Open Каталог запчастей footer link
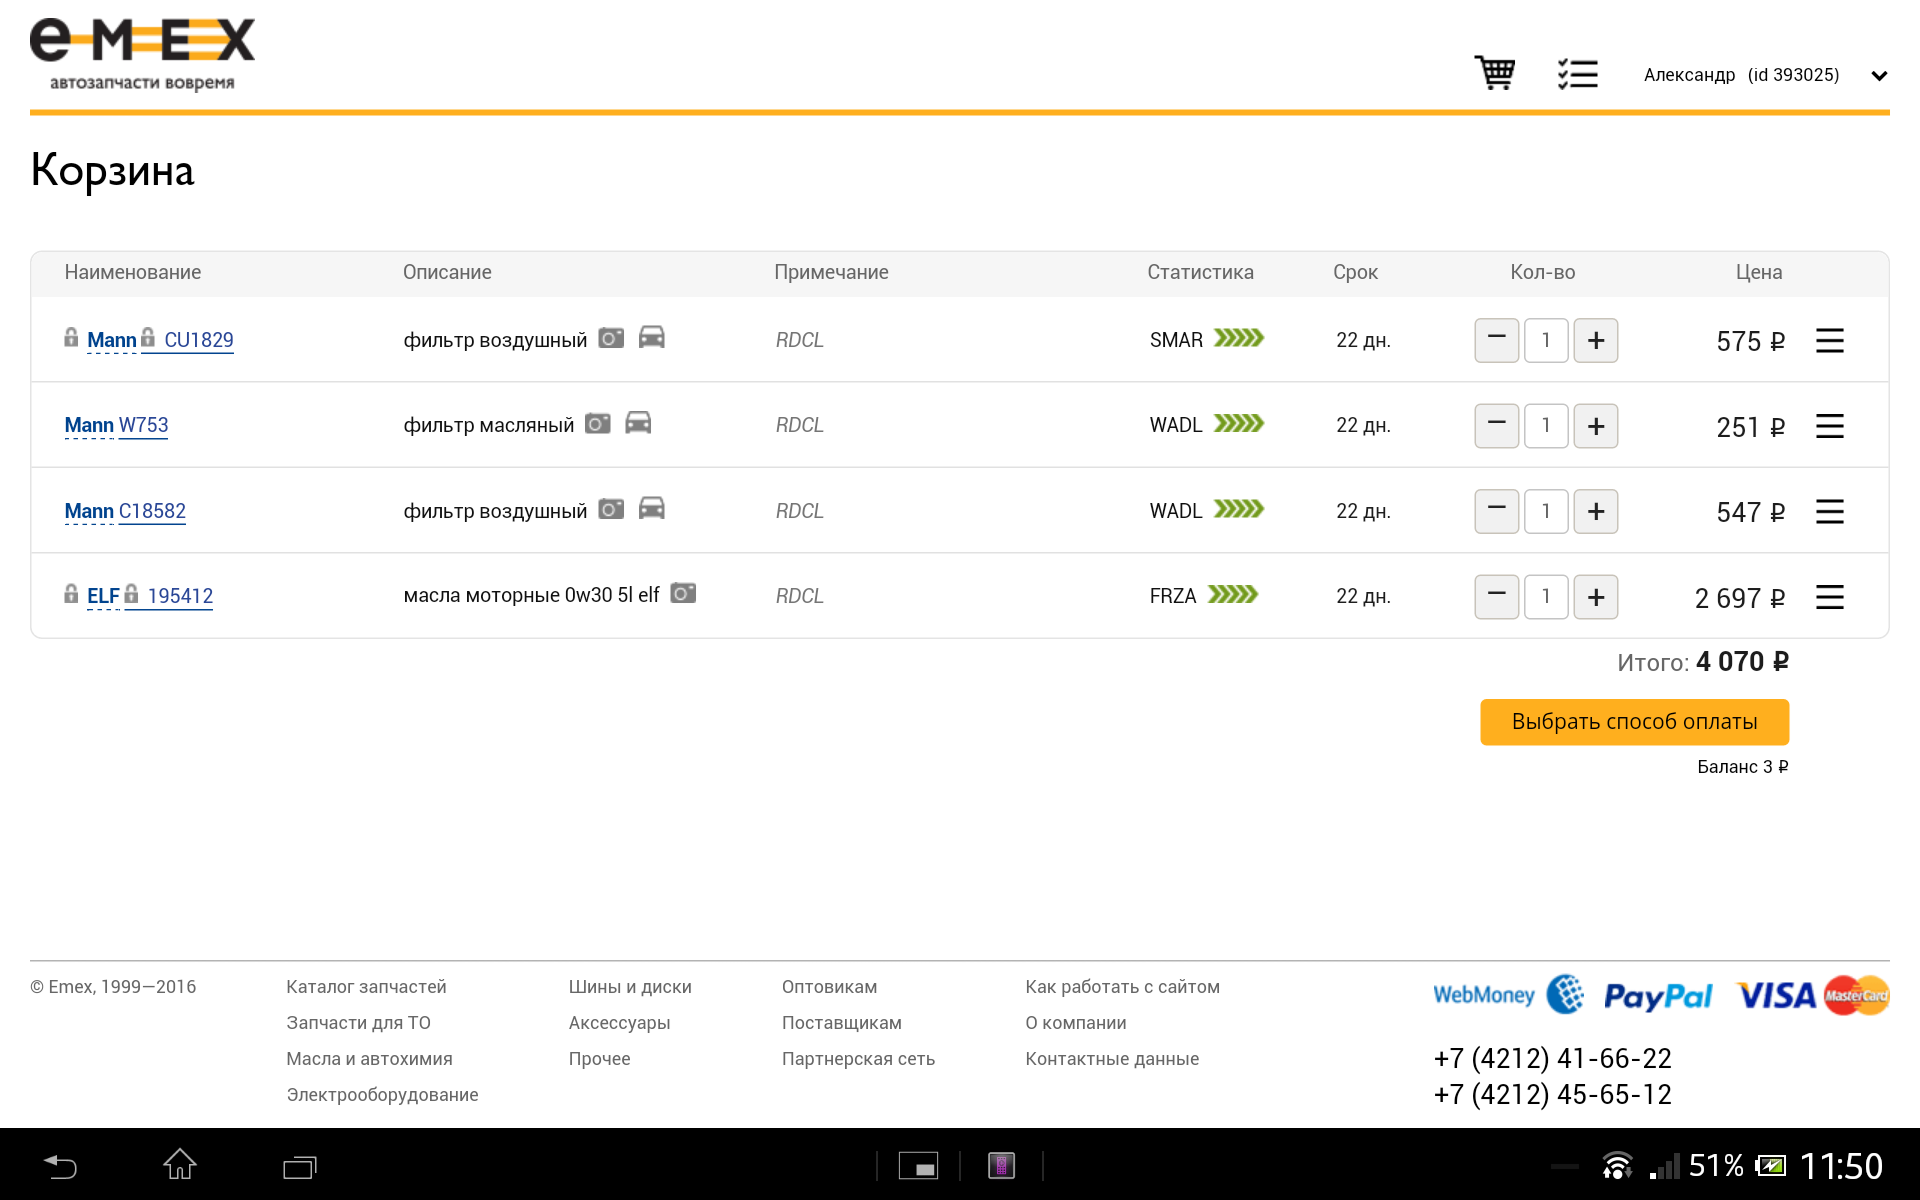The width and height of the screenshot is (1920, 1200). [x=366, y=987]
